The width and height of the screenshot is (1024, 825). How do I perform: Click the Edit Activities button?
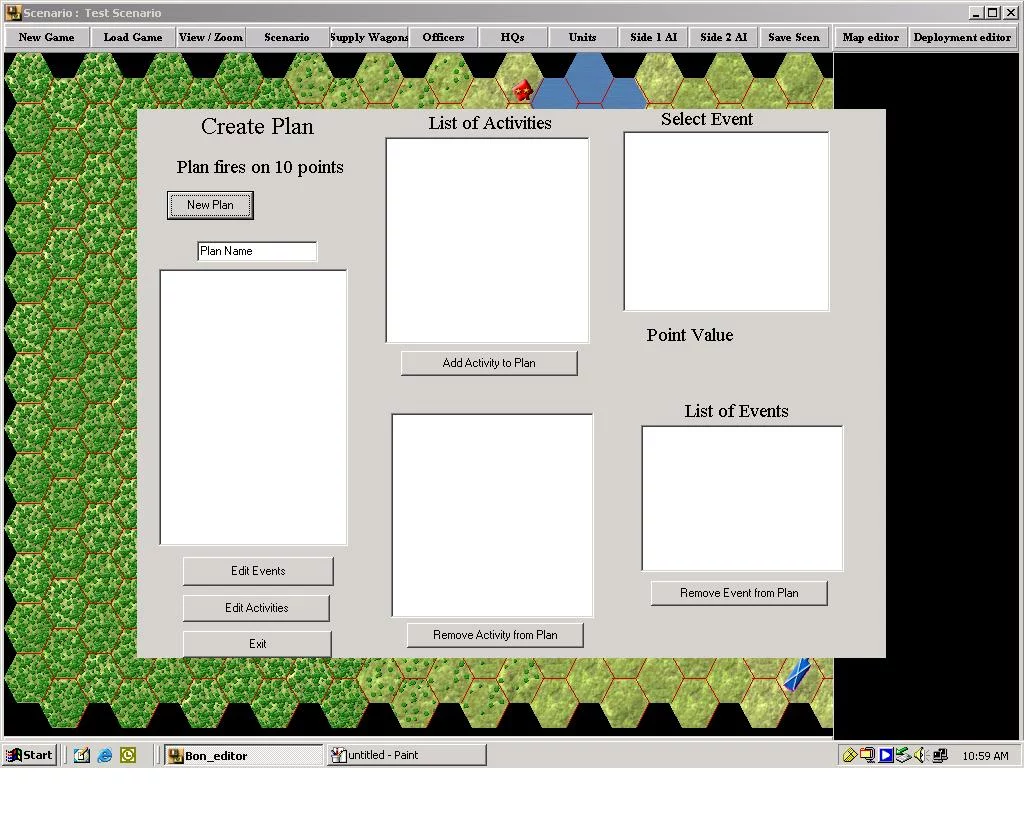click(257, 608)
